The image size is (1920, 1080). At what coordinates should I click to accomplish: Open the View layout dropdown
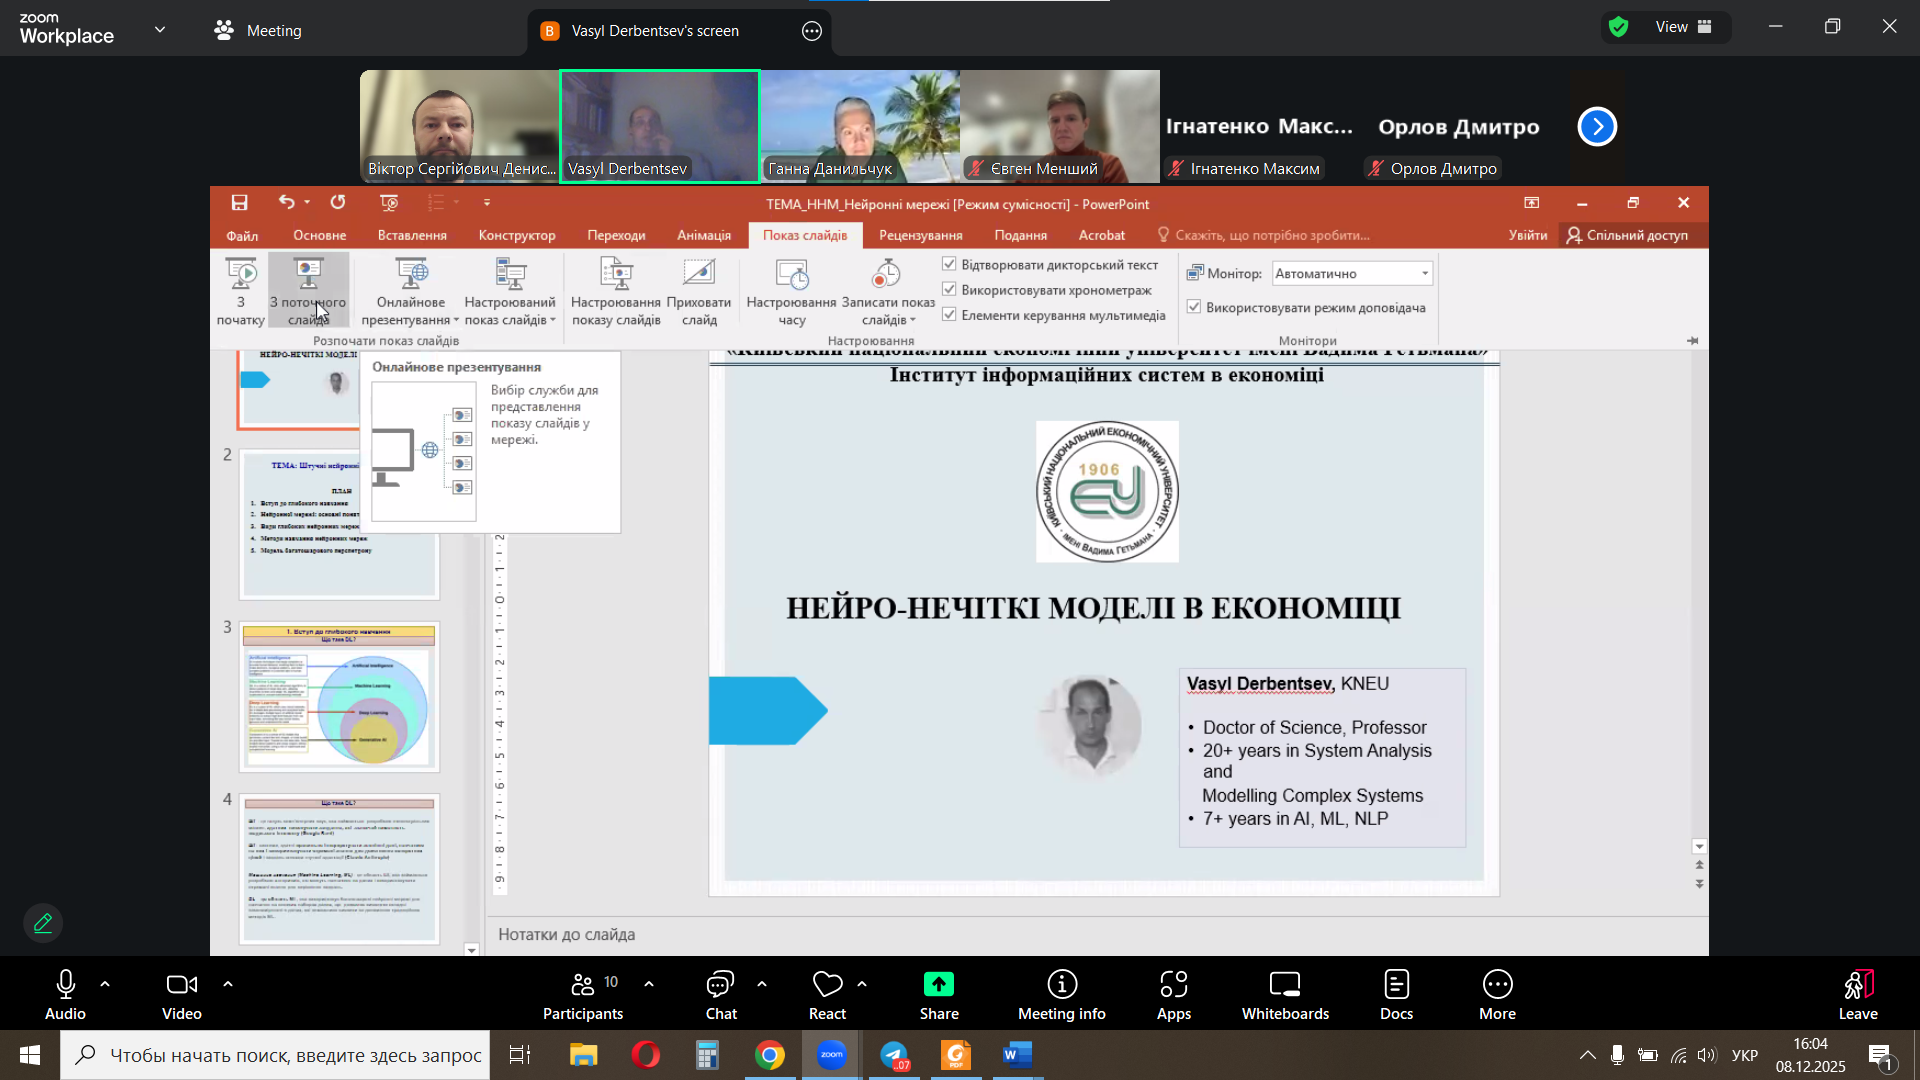(1683, 27)
